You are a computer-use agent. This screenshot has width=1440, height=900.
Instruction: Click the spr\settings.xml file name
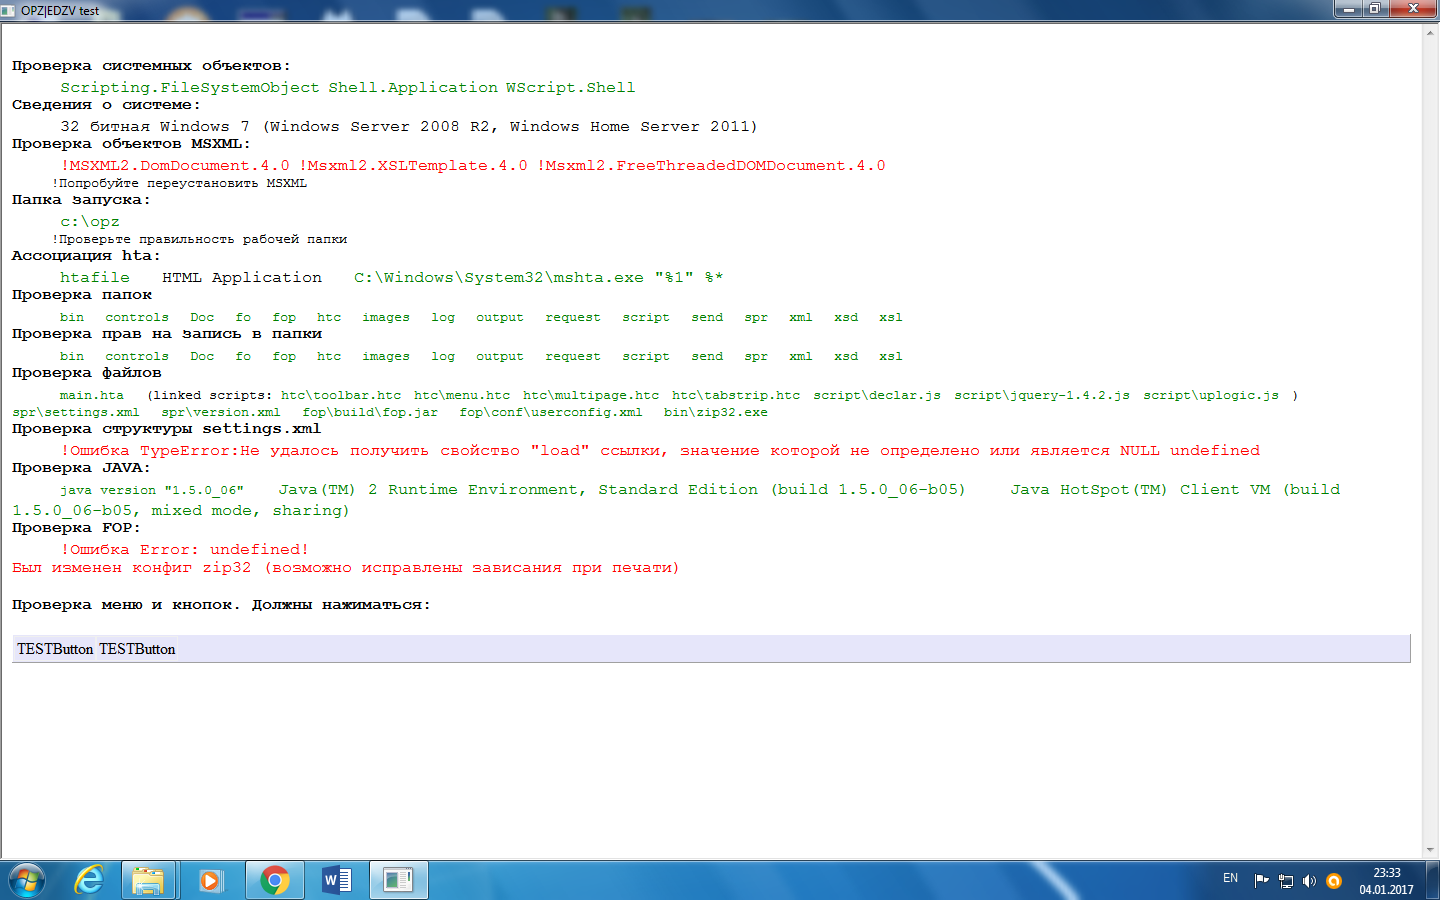click(76, 413)
